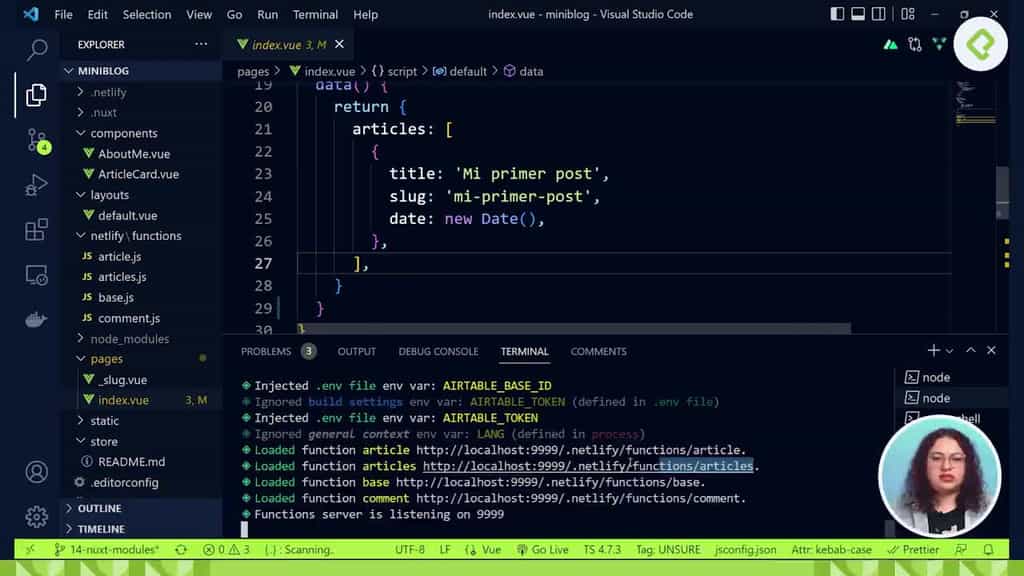1024x576 pixels.
Task: Select the Source Control icon with badge 4
Action: click(34, 140)
